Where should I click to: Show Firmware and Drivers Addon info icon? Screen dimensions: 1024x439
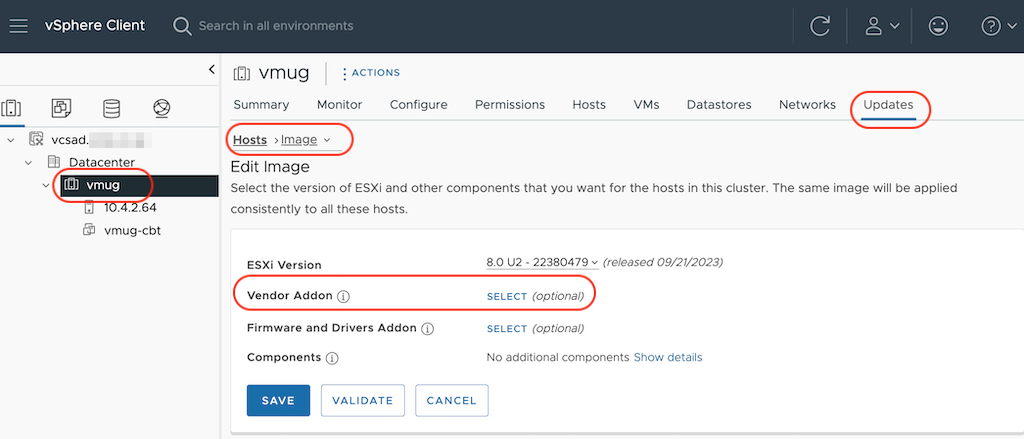coord(428,329)
